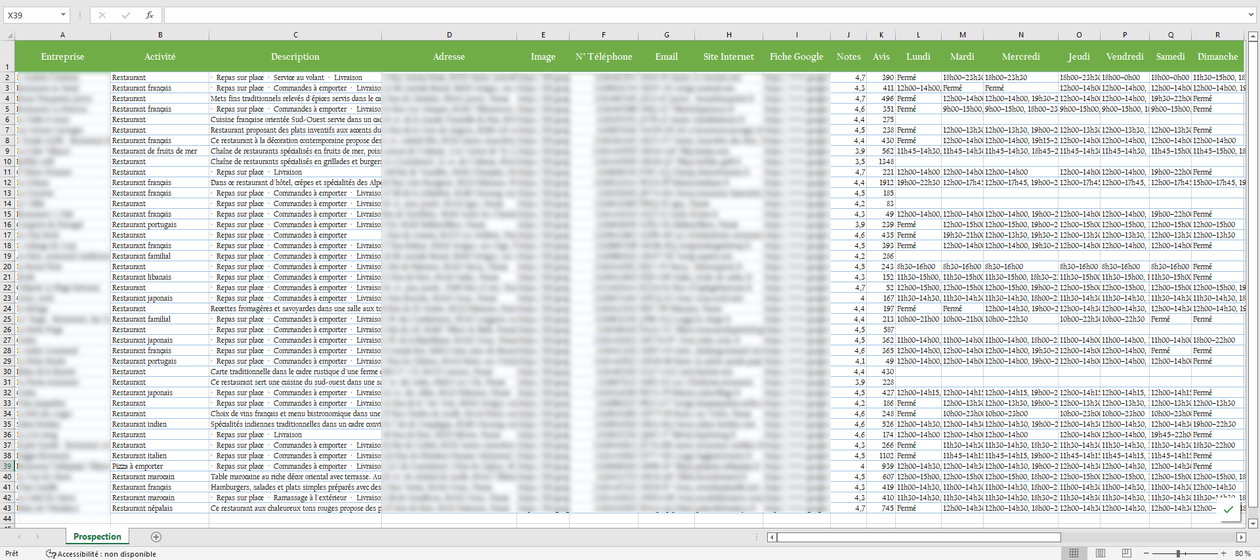The width and height of the screenshot is (1260, 560).
Task: Click the horizontal scrollbar right arrow
Action: point(1242,537)
